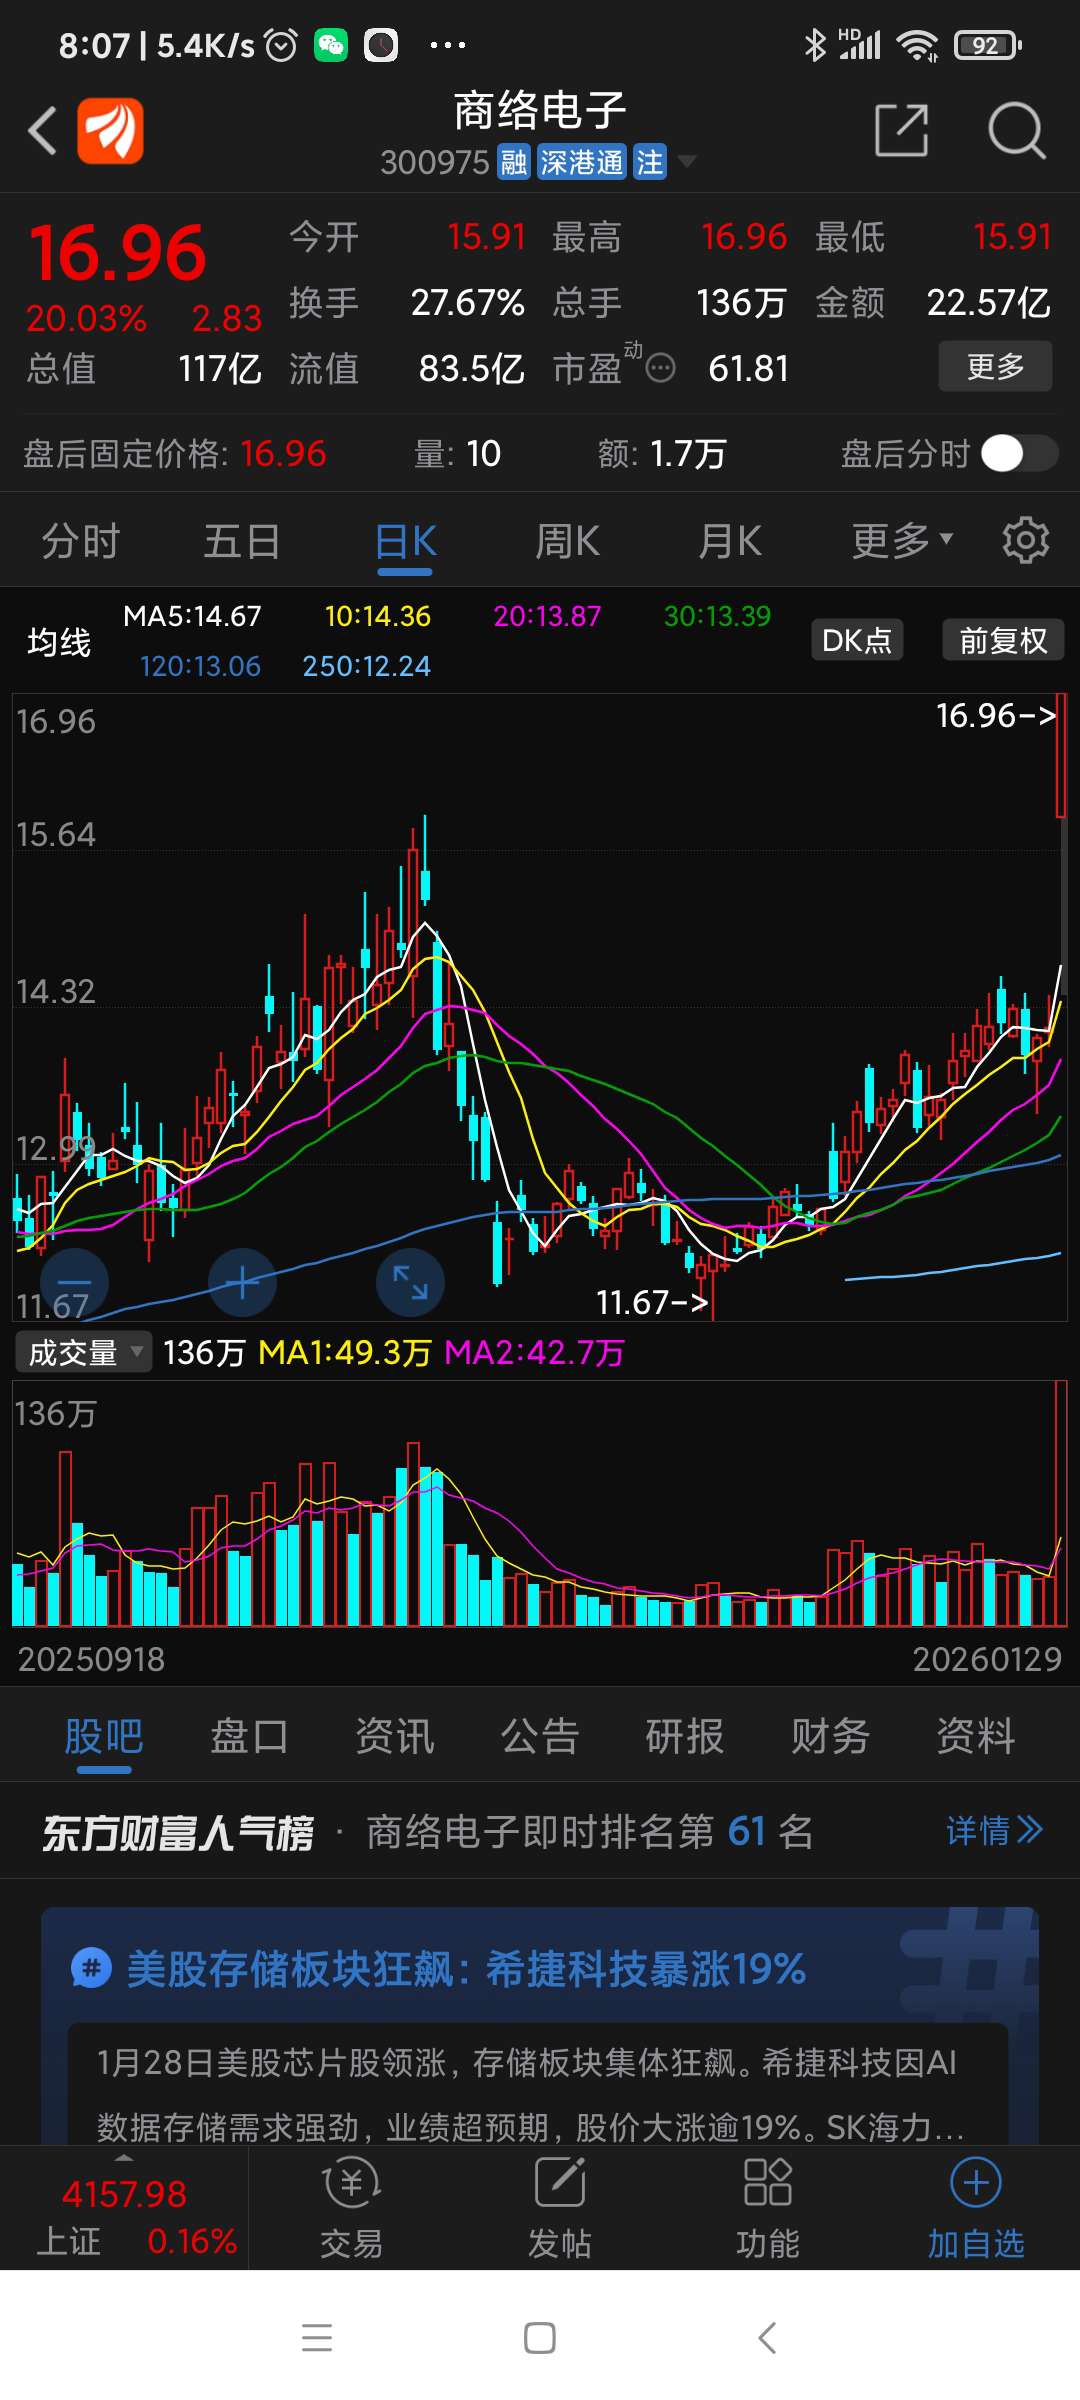This screenshot has width=1080, height=2400.
Task: Tap the 换手 27.67% value
Action: click(x=467, y=302)
